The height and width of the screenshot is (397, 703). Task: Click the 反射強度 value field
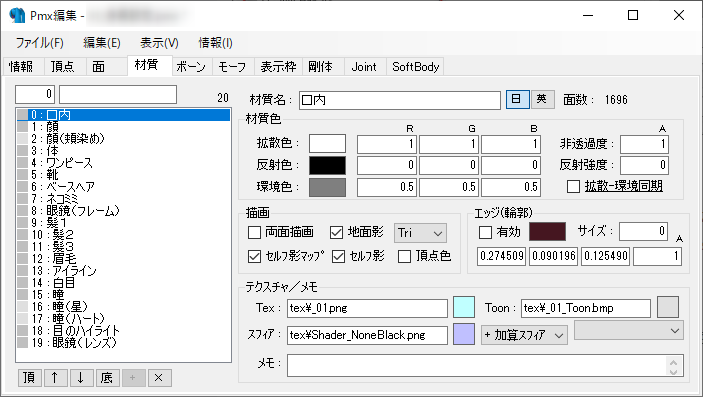[644, 165]
